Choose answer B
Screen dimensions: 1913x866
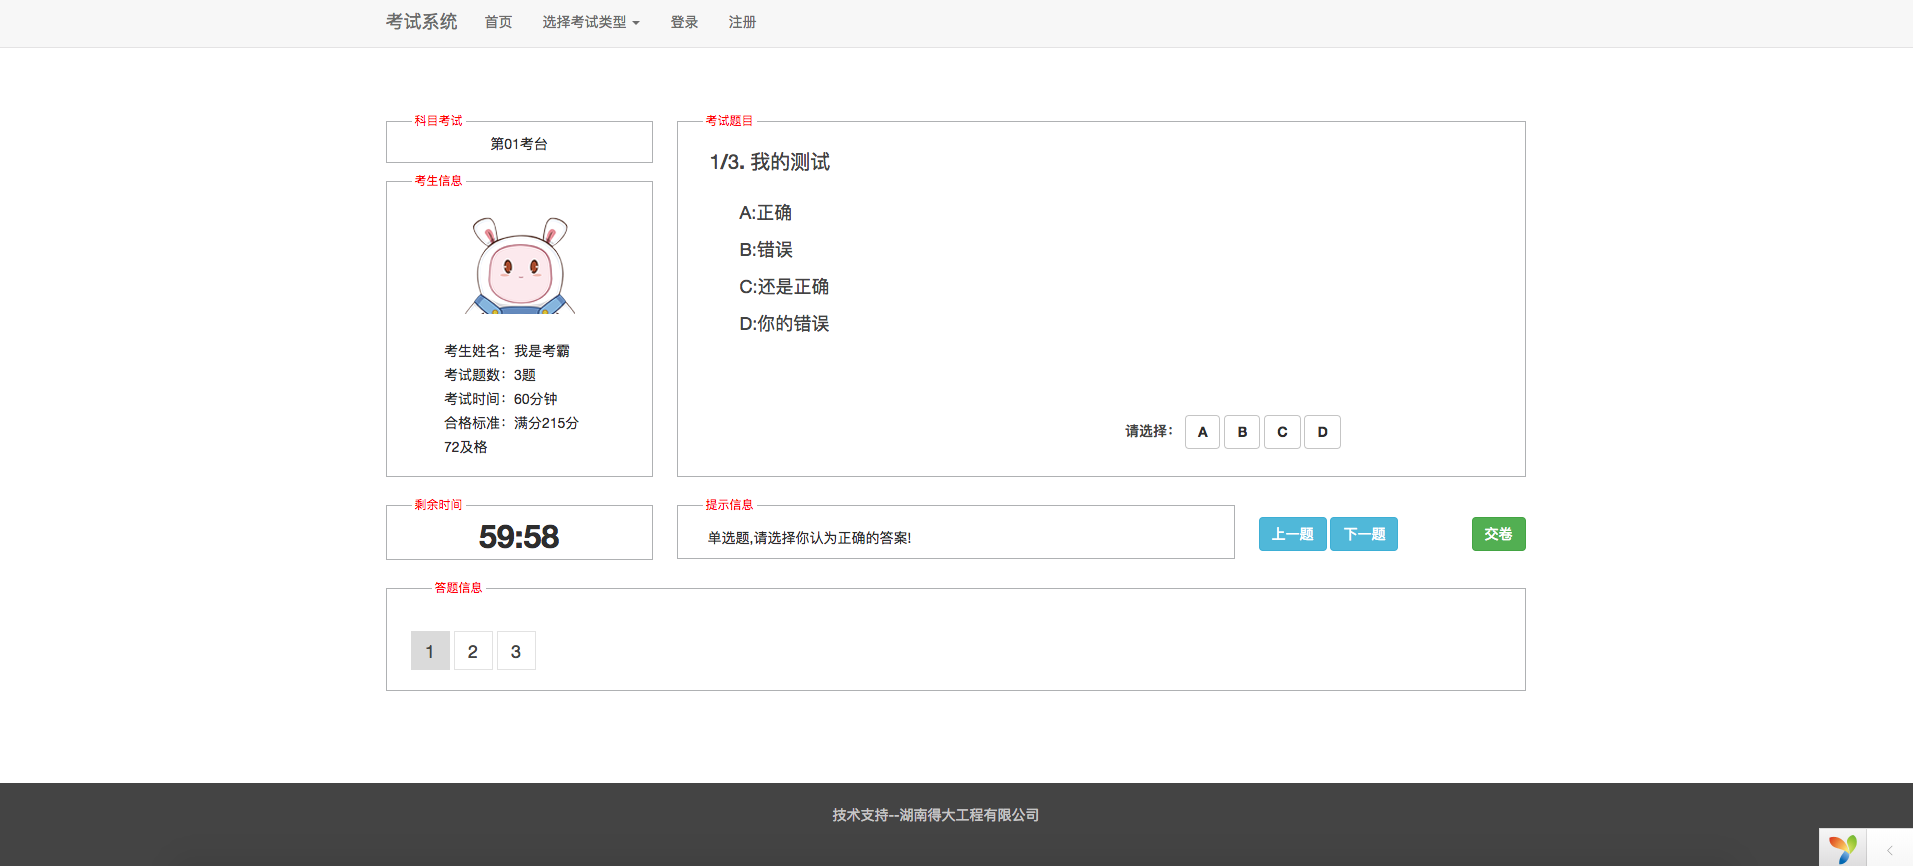click(1242, 432)
